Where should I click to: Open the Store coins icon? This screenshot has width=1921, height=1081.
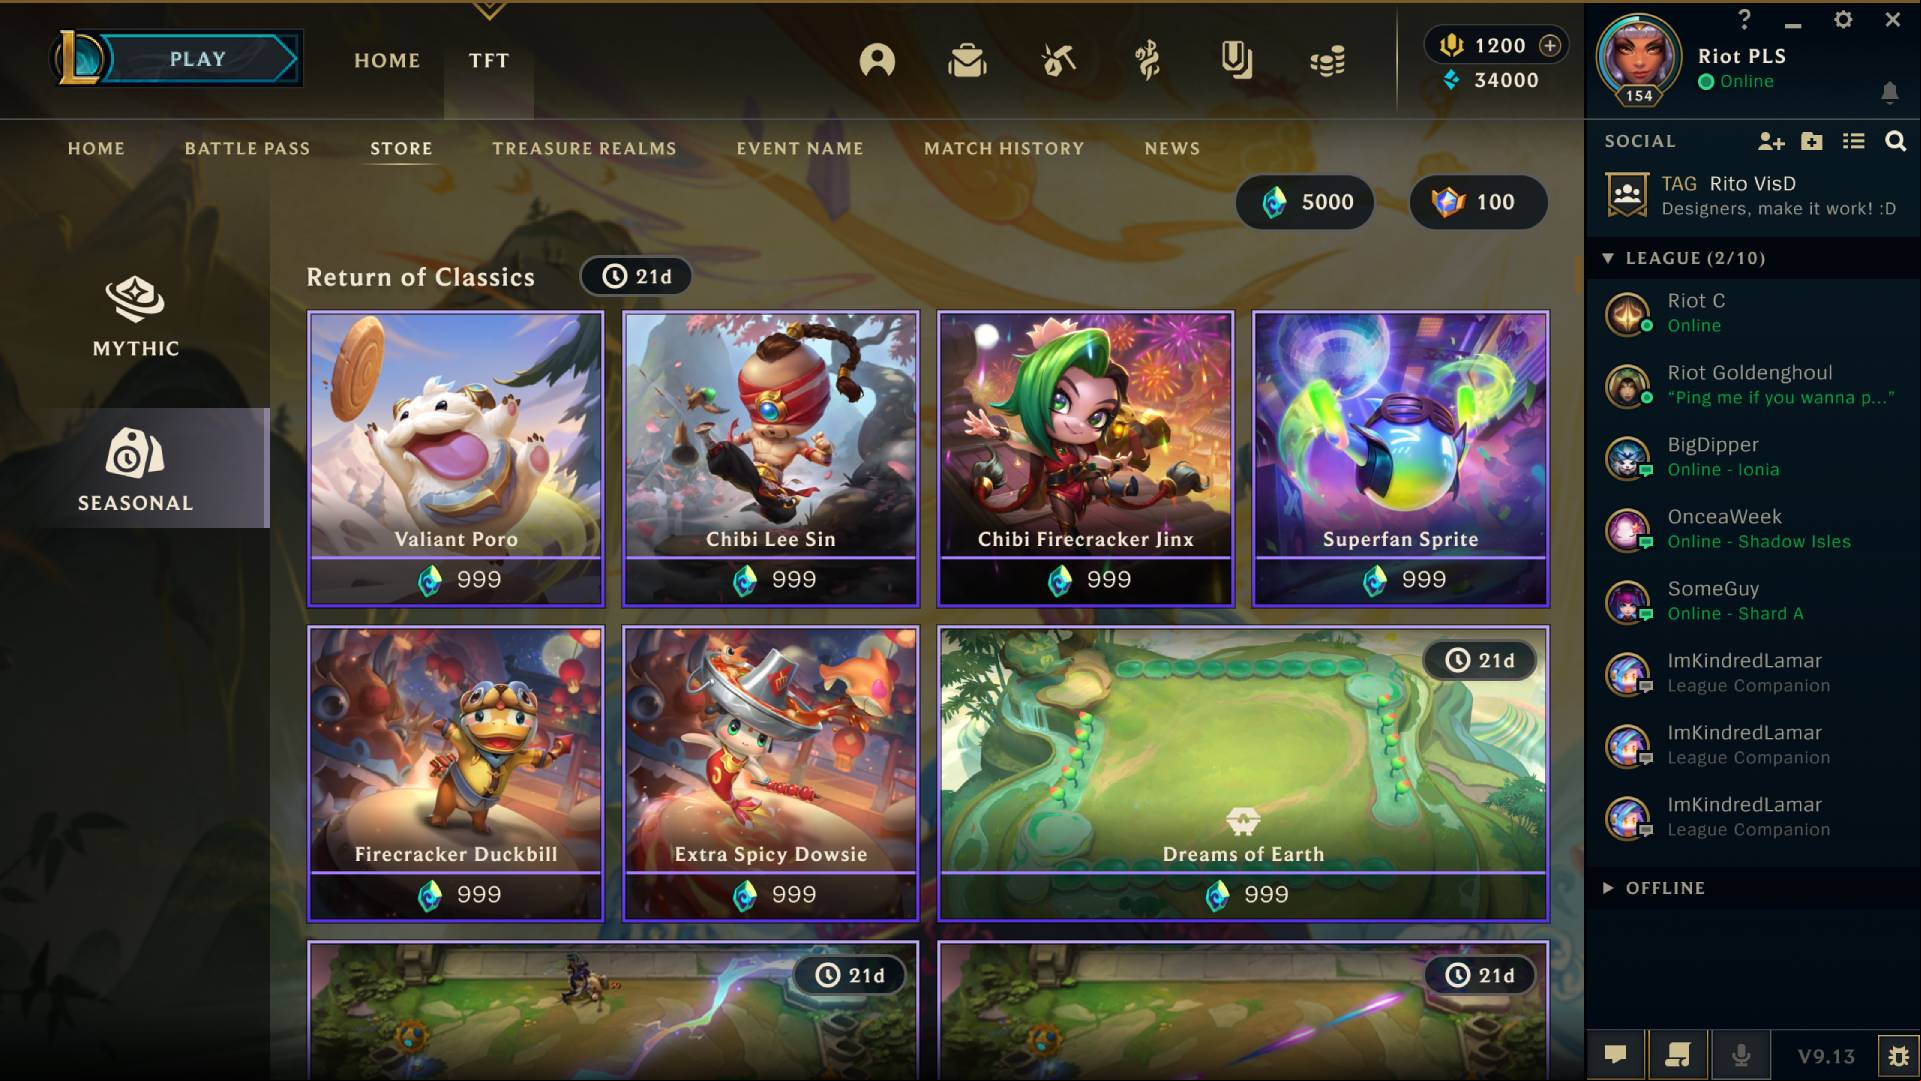pos(1327,62)
